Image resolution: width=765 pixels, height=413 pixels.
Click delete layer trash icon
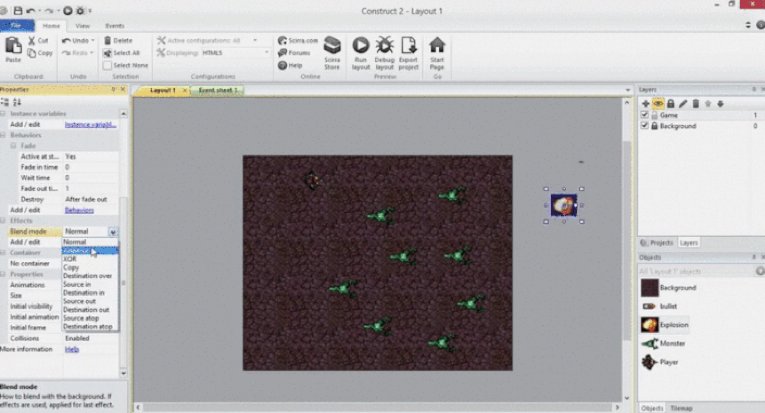point(696,103)
